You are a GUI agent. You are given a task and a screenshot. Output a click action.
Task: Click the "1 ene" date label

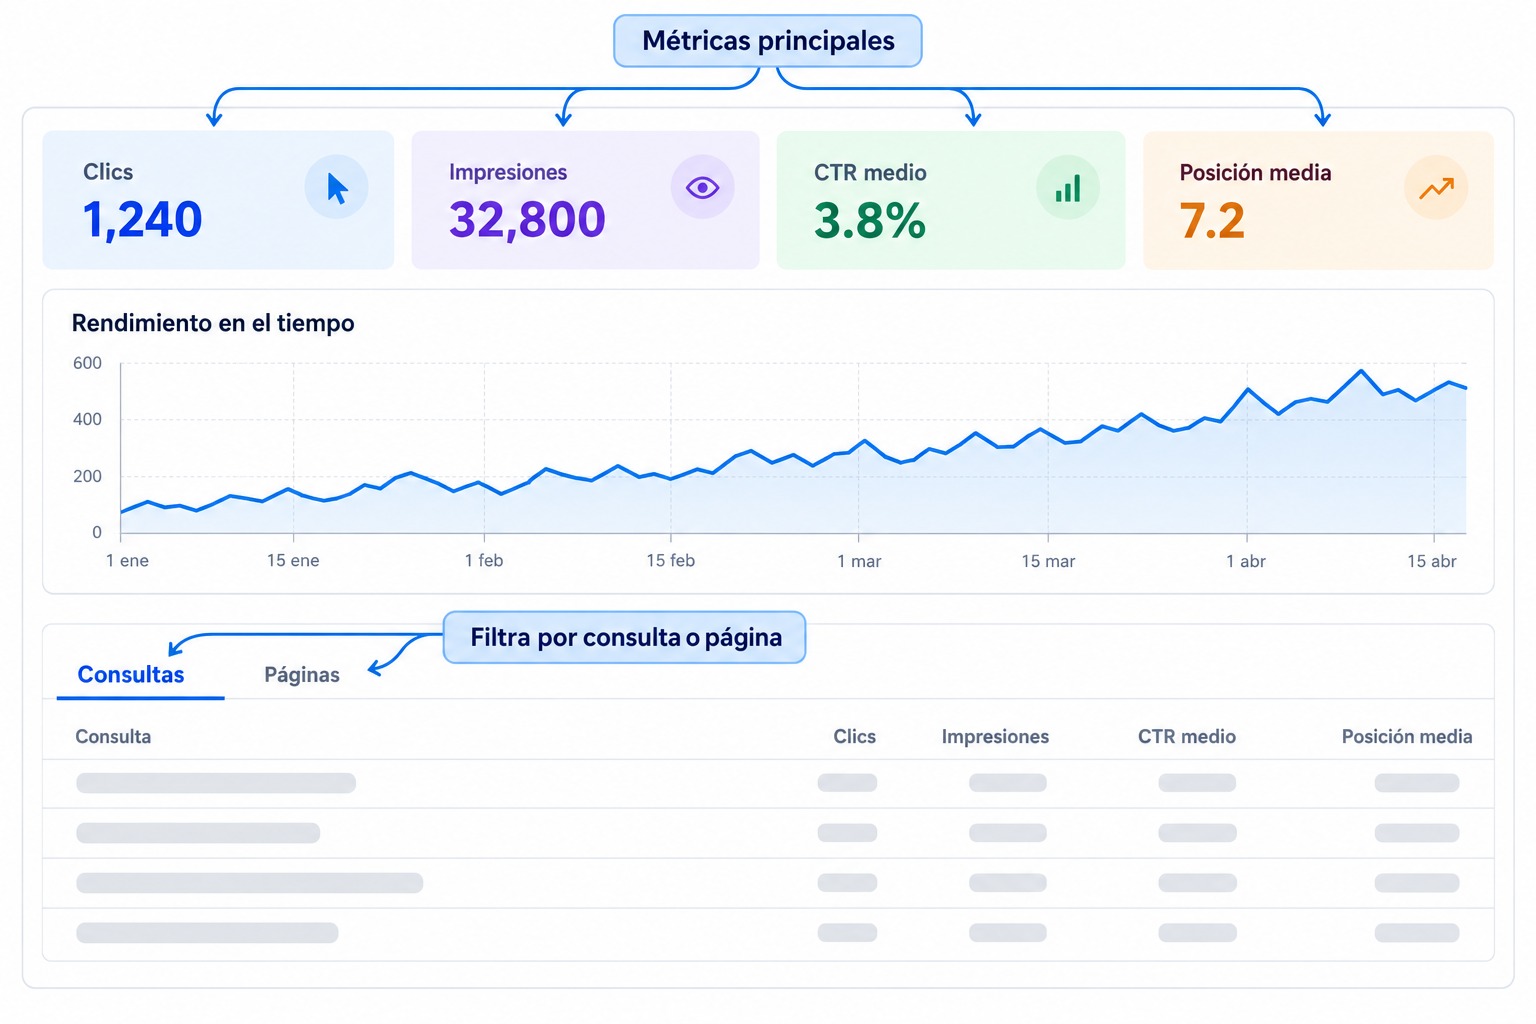[x=127, y=561]
